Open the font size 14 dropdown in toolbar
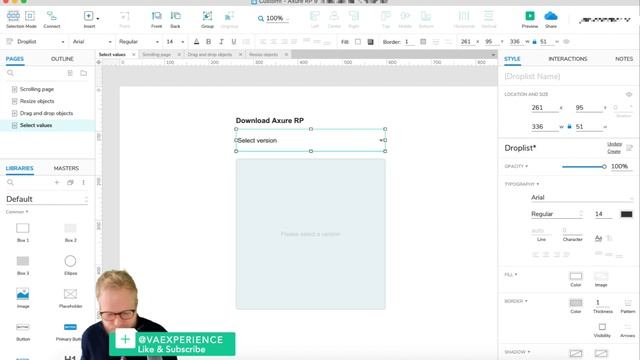Image resolution: width=640 pixels, height=360 pixels. point(175,42)
